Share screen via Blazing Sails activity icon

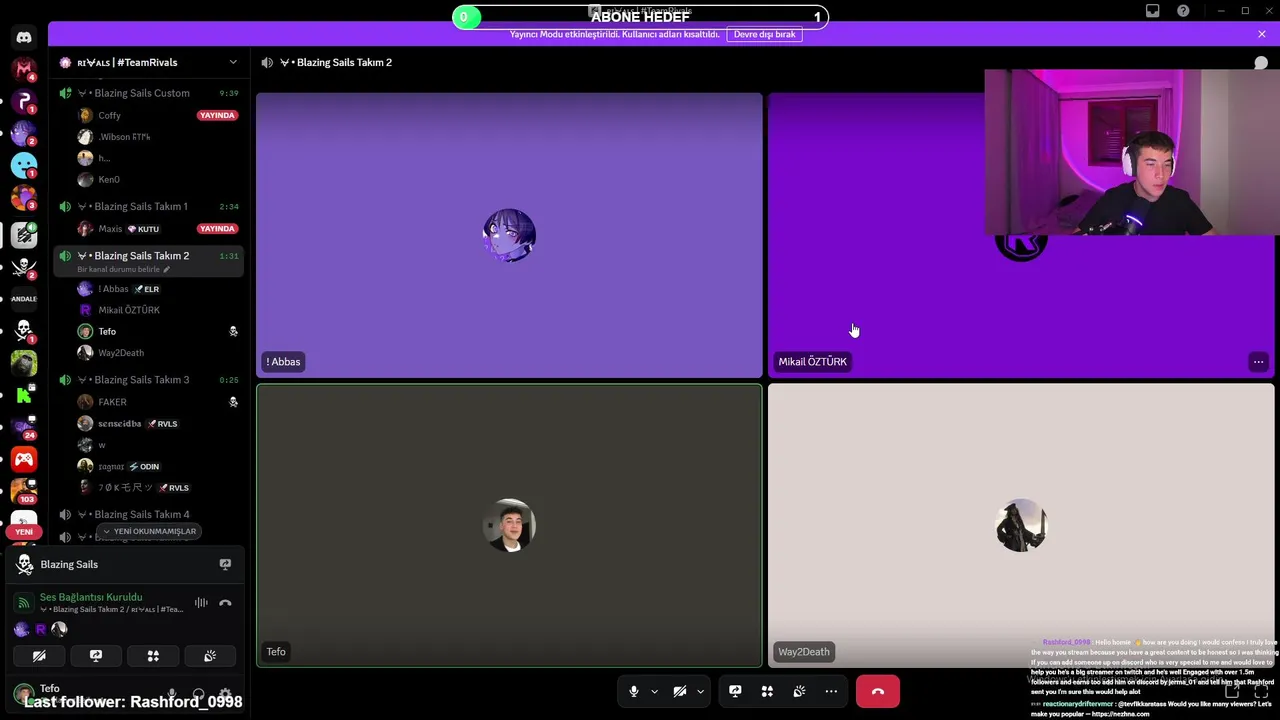click(x=225, y=564)
